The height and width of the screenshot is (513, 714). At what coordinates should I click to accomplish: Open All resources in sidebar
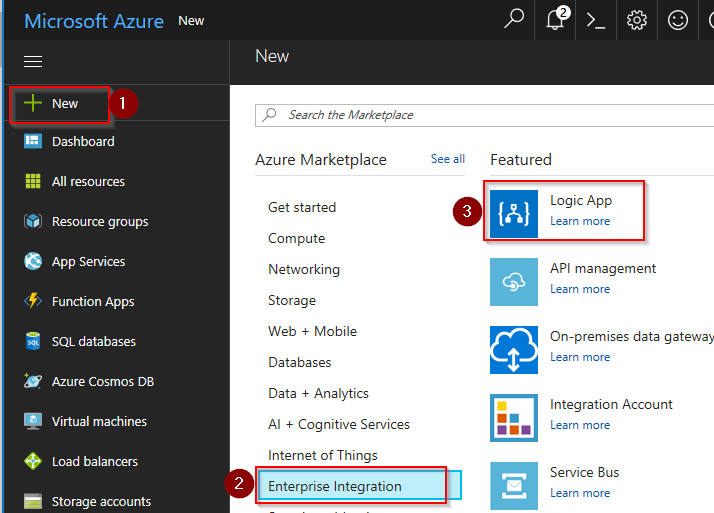click(x=88, y=182)
